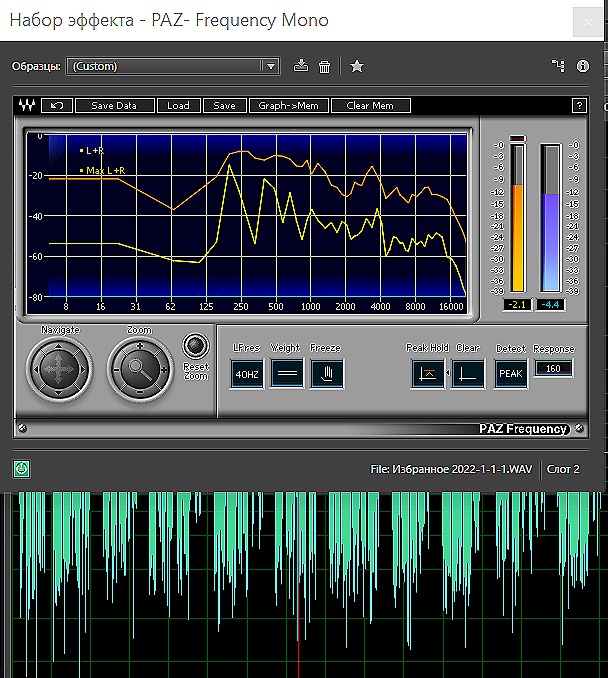608x678 pixels.
Task: Click the Save button
Action: click(x=224, y=106)
